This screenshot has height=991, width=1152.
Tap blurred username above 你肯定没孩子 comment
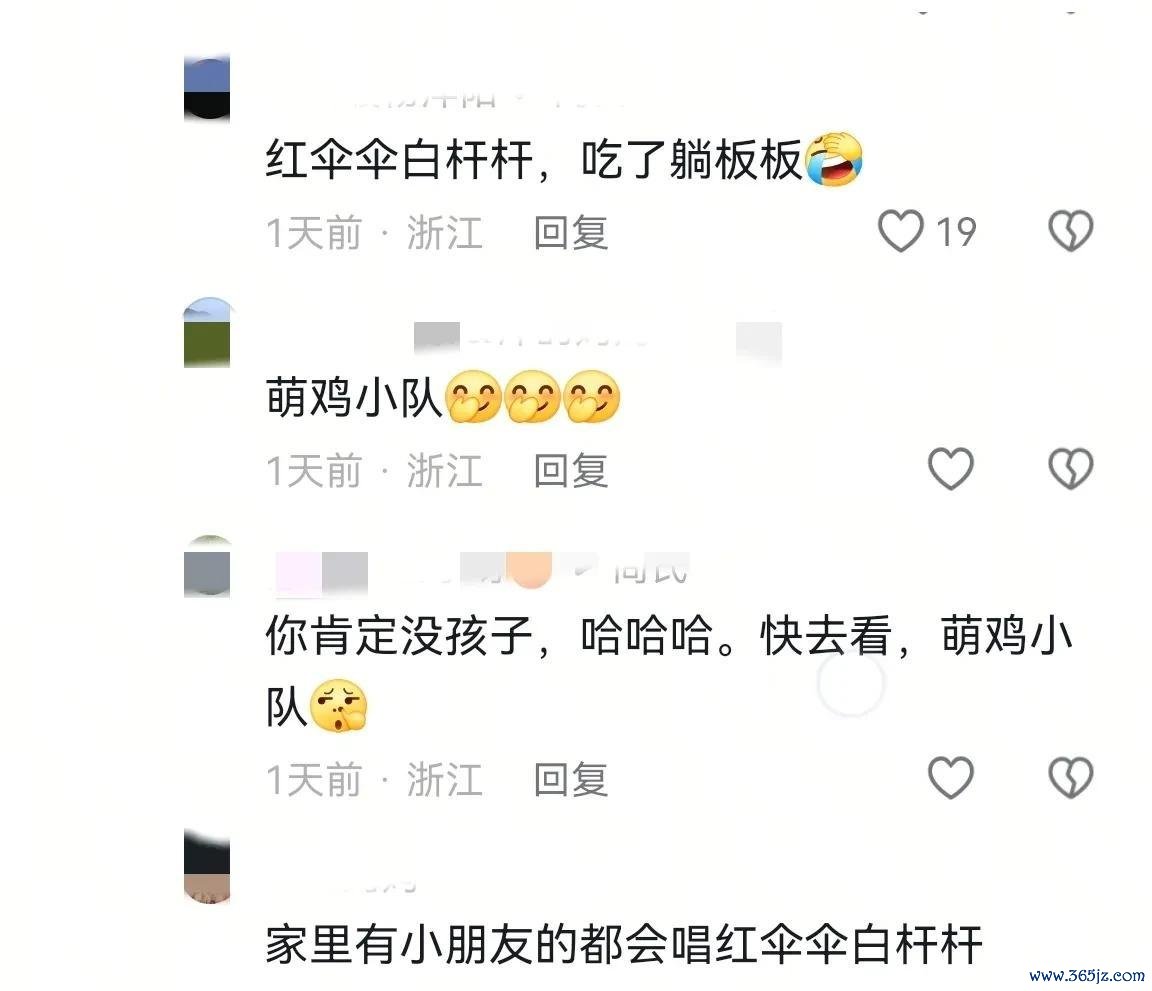click(481, 570)
